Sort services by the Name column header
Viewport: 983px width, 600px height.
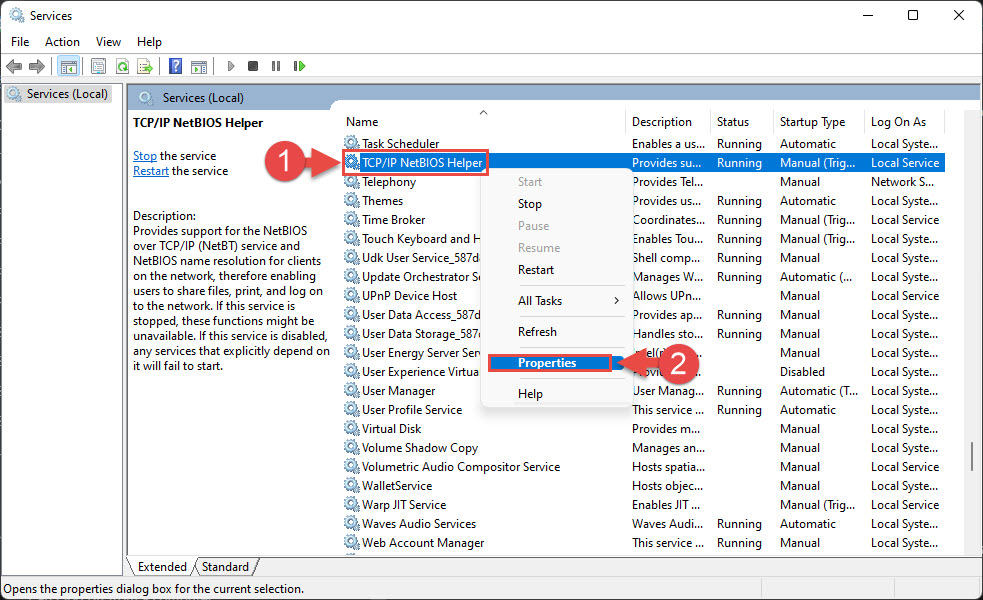pyautogui.click(x=362, y=122)
